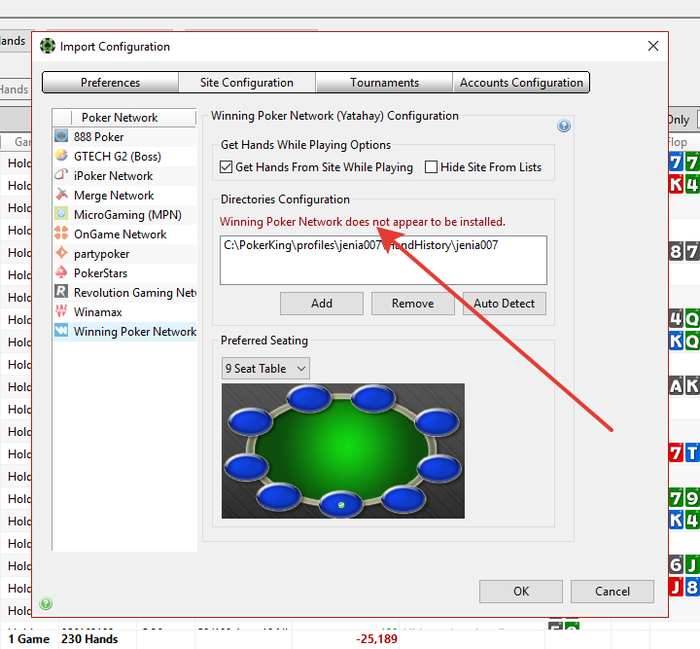Click the Auto Detect button
Image resolution: width=700 pixels, height=649 pixels.
coord(504,304)
